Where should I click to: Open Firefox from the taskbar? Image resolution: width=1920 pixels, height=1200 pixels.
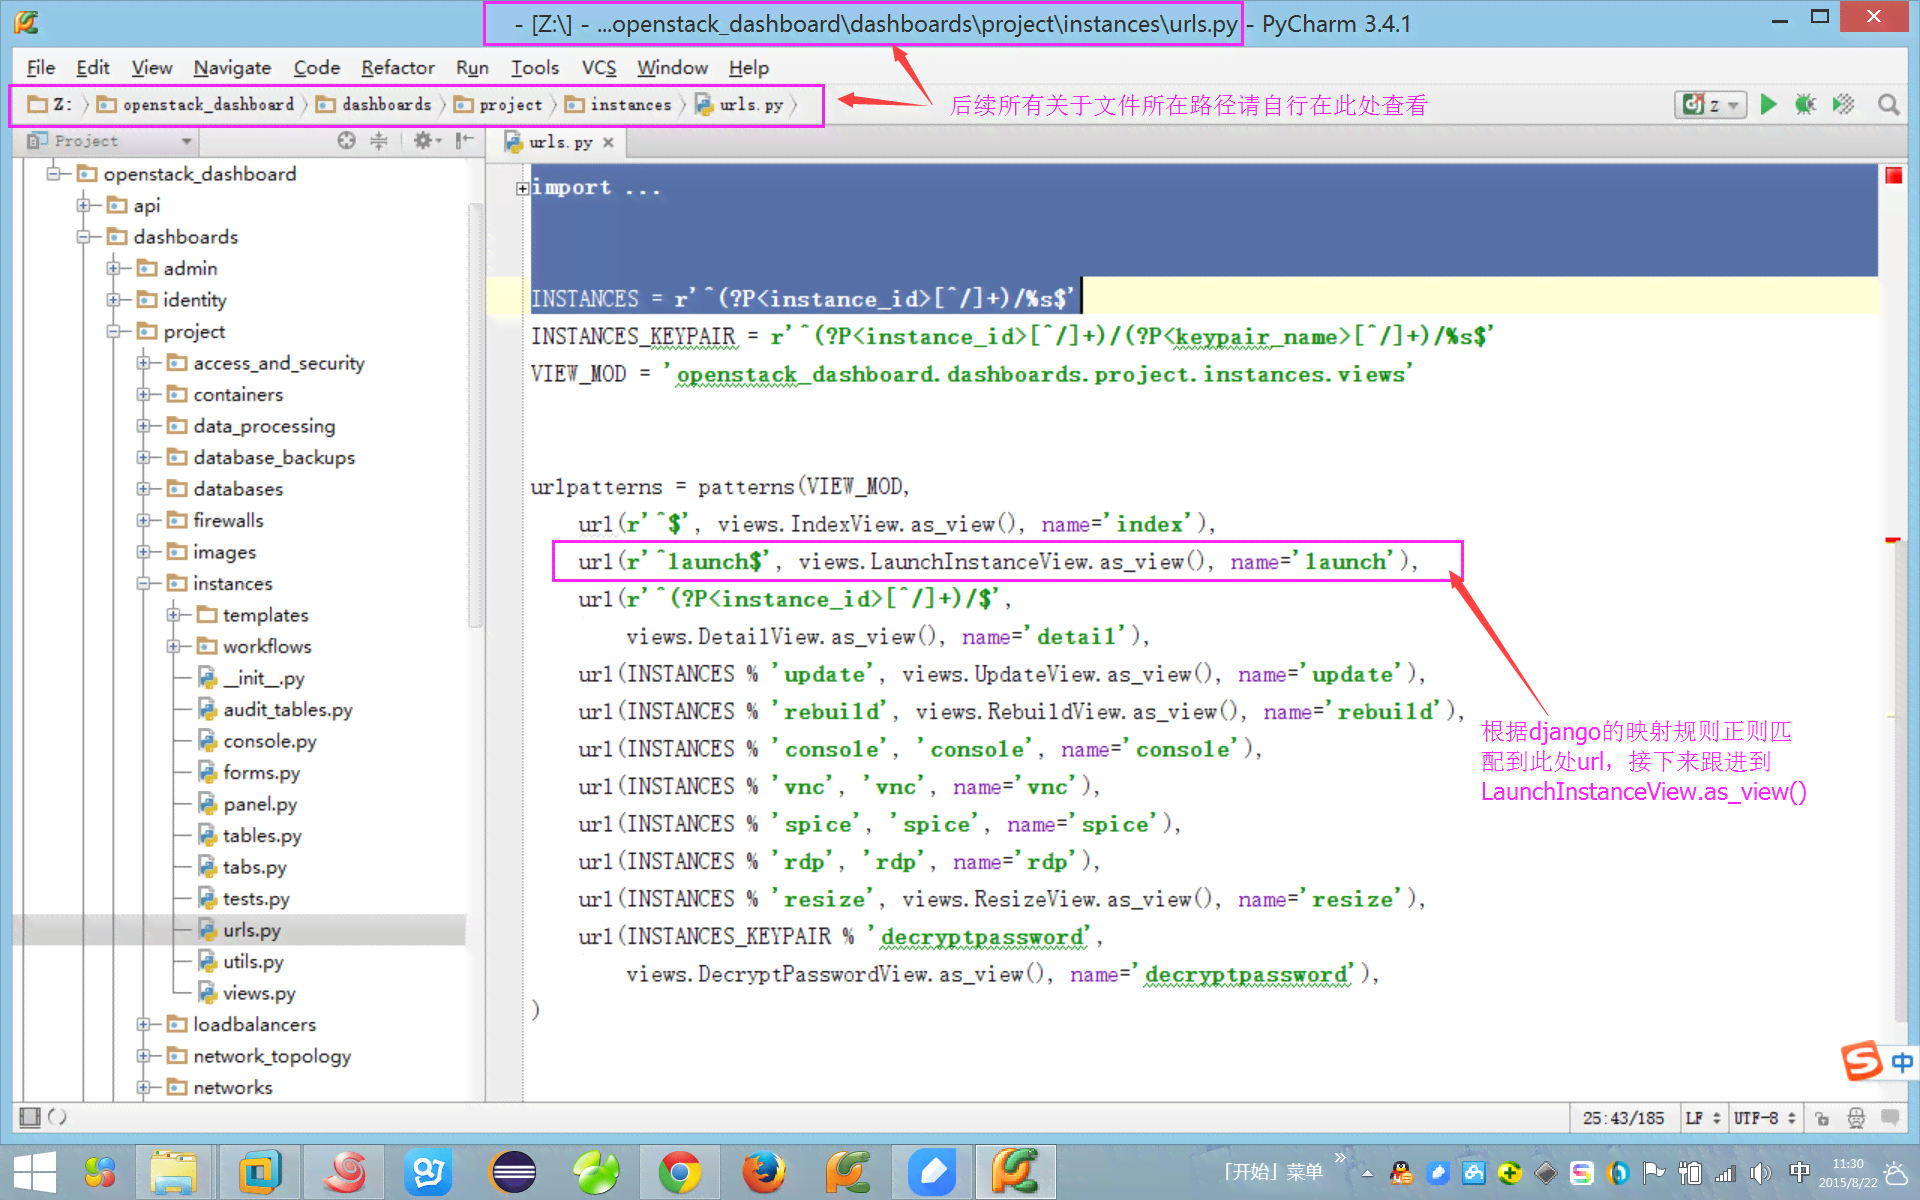[764, 1172]
